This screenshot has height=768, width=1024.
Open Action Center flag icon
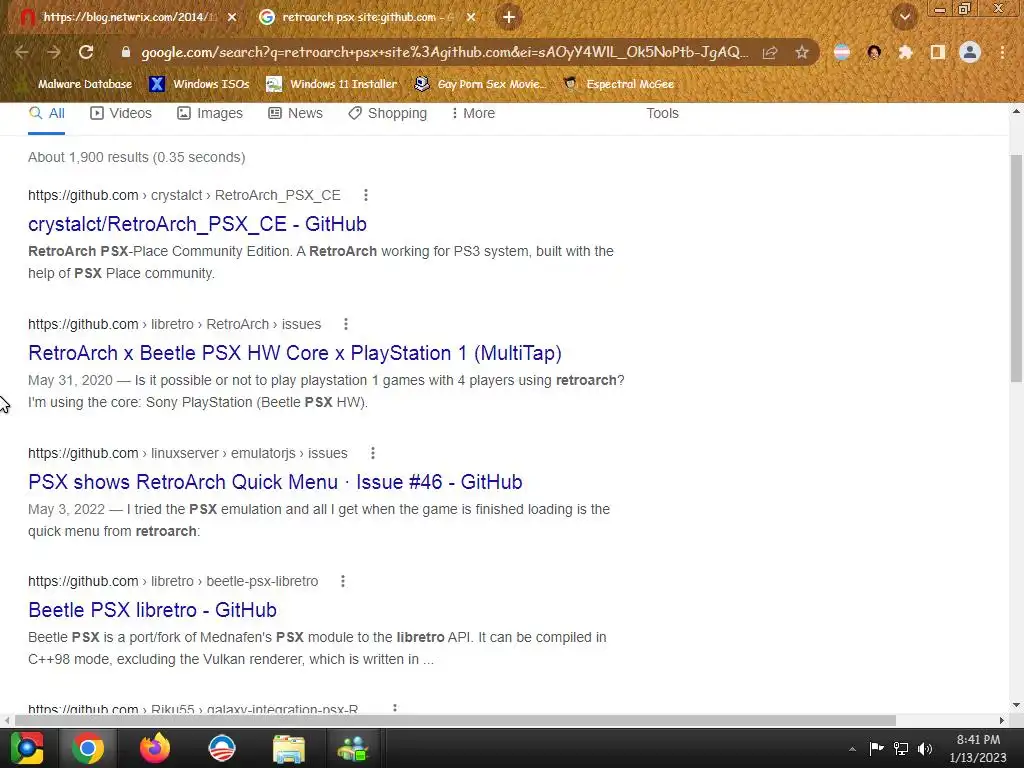[876, 748]
